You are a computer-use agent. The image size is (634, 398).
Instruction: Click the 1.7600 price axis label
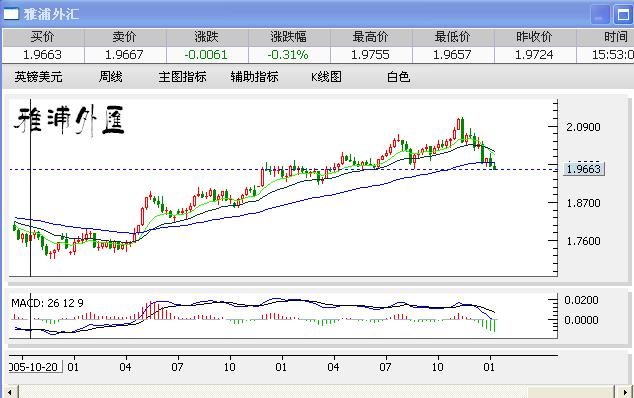(583, 241)
